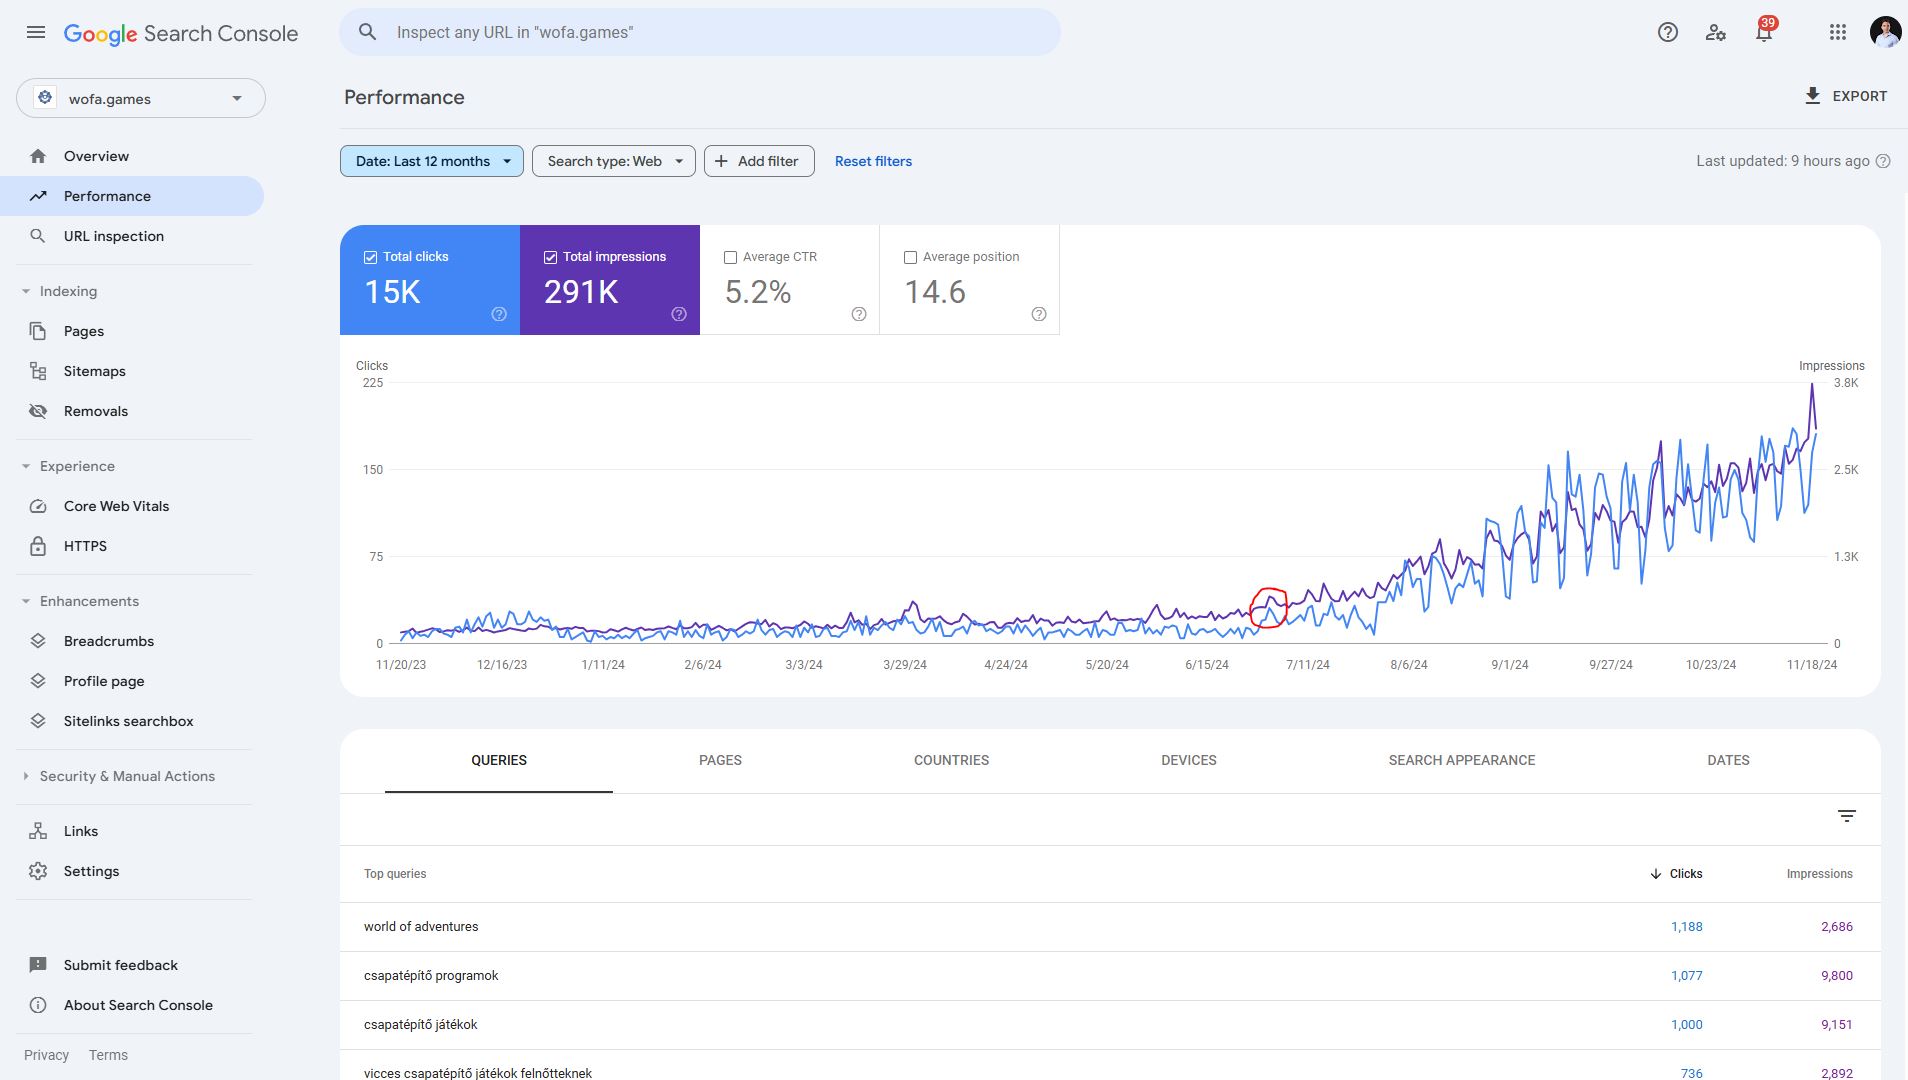
Task: Open the Google apps grid
Action: click(1838, 32)
